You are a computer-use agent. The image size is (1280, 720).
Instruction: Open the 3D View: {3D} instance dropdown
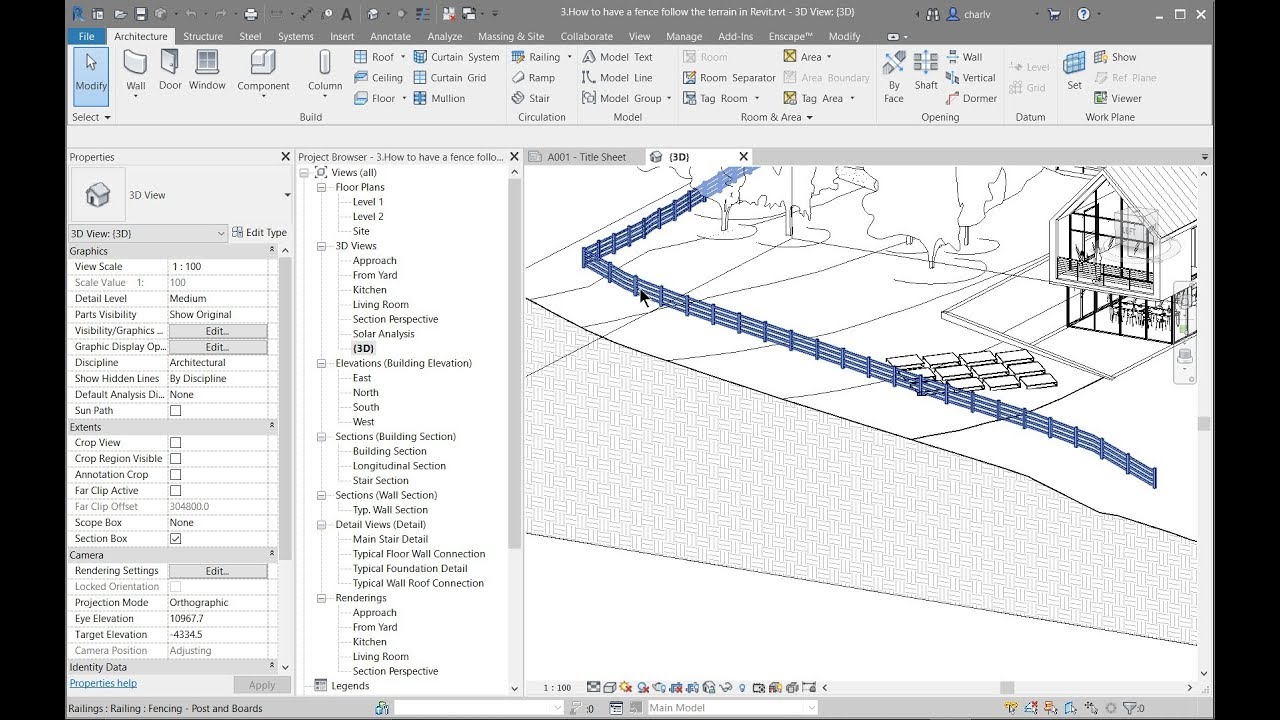pos(221,234)
